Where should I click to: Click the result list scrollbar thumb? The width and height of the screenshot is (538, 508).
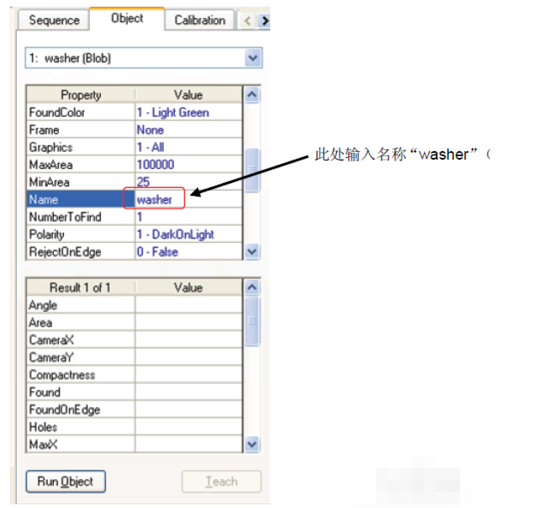point(252,321)
